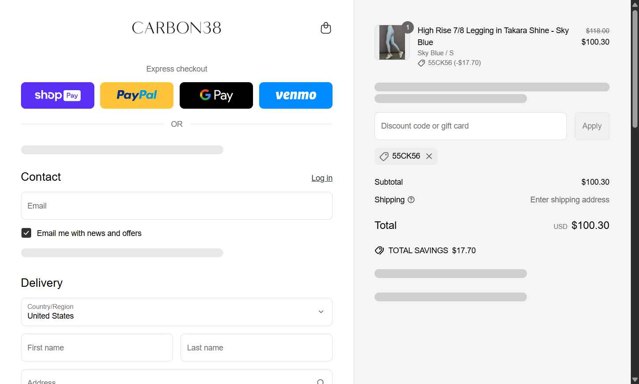Focus the First name field

[97, 348]
